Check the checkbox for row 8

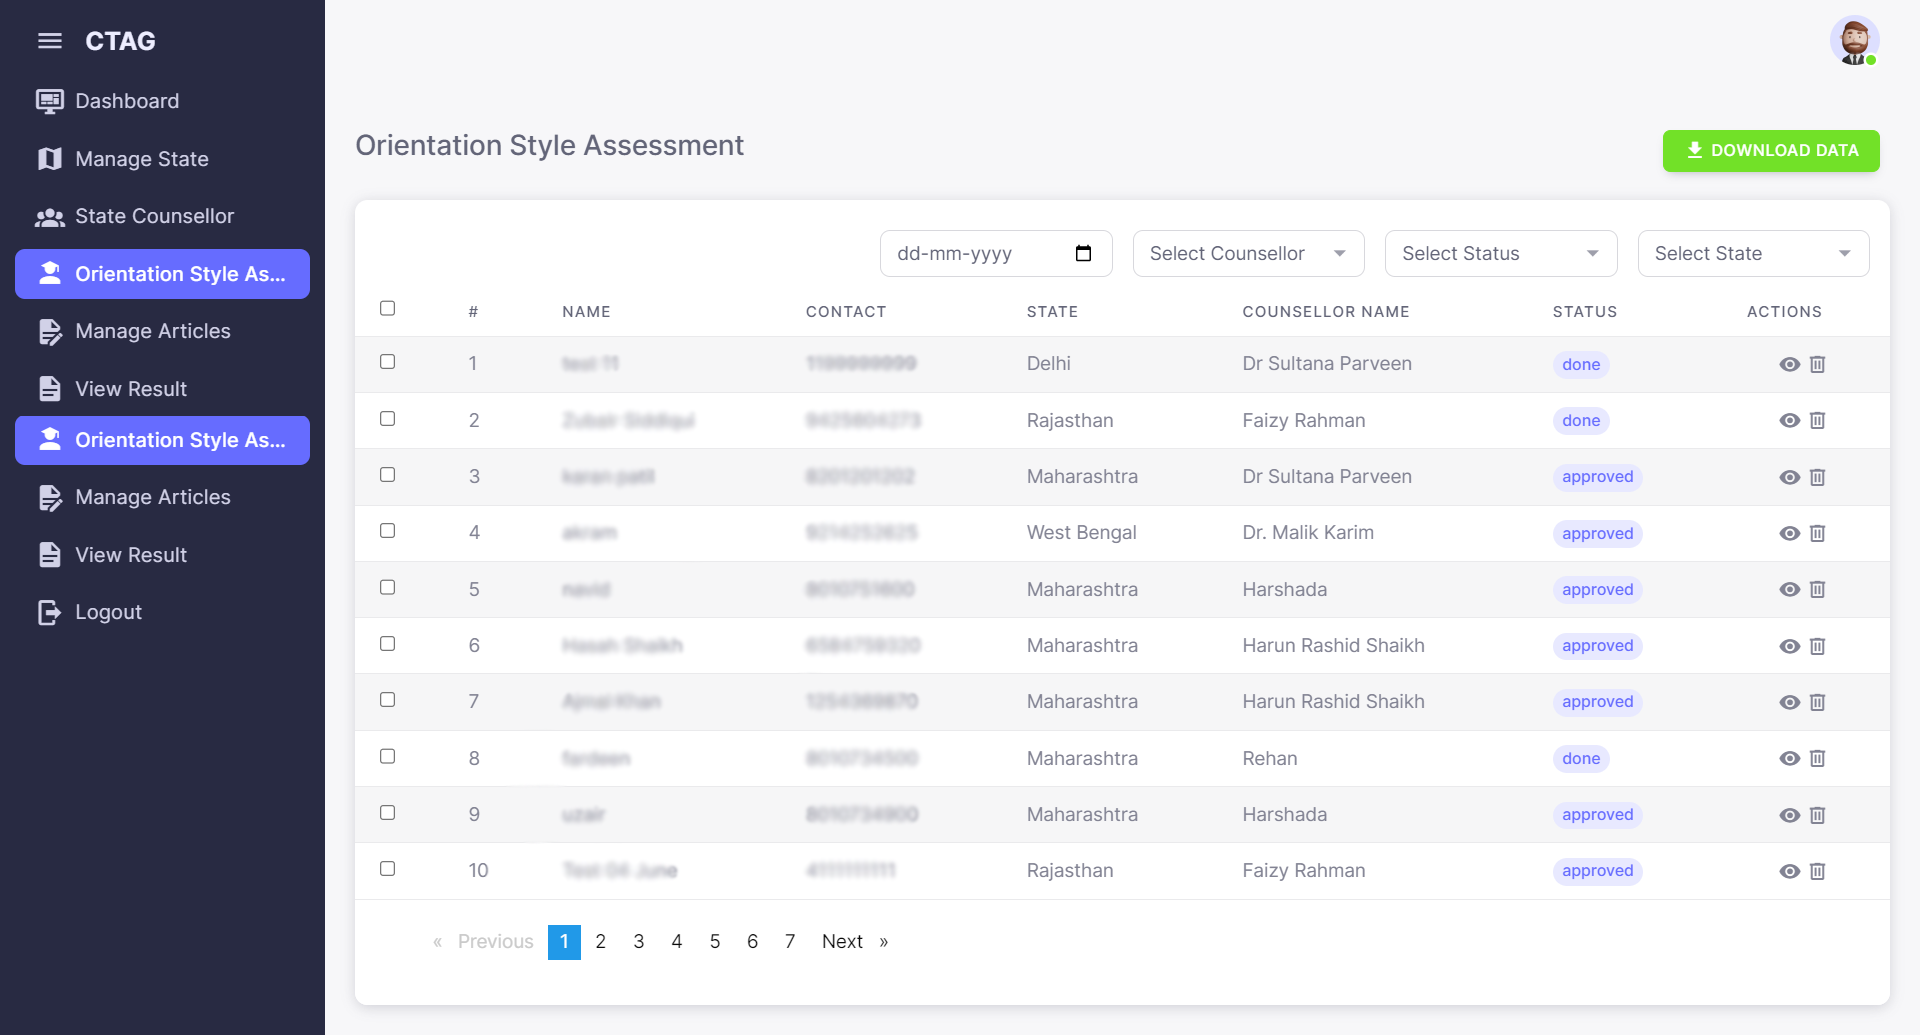point(388,757)
